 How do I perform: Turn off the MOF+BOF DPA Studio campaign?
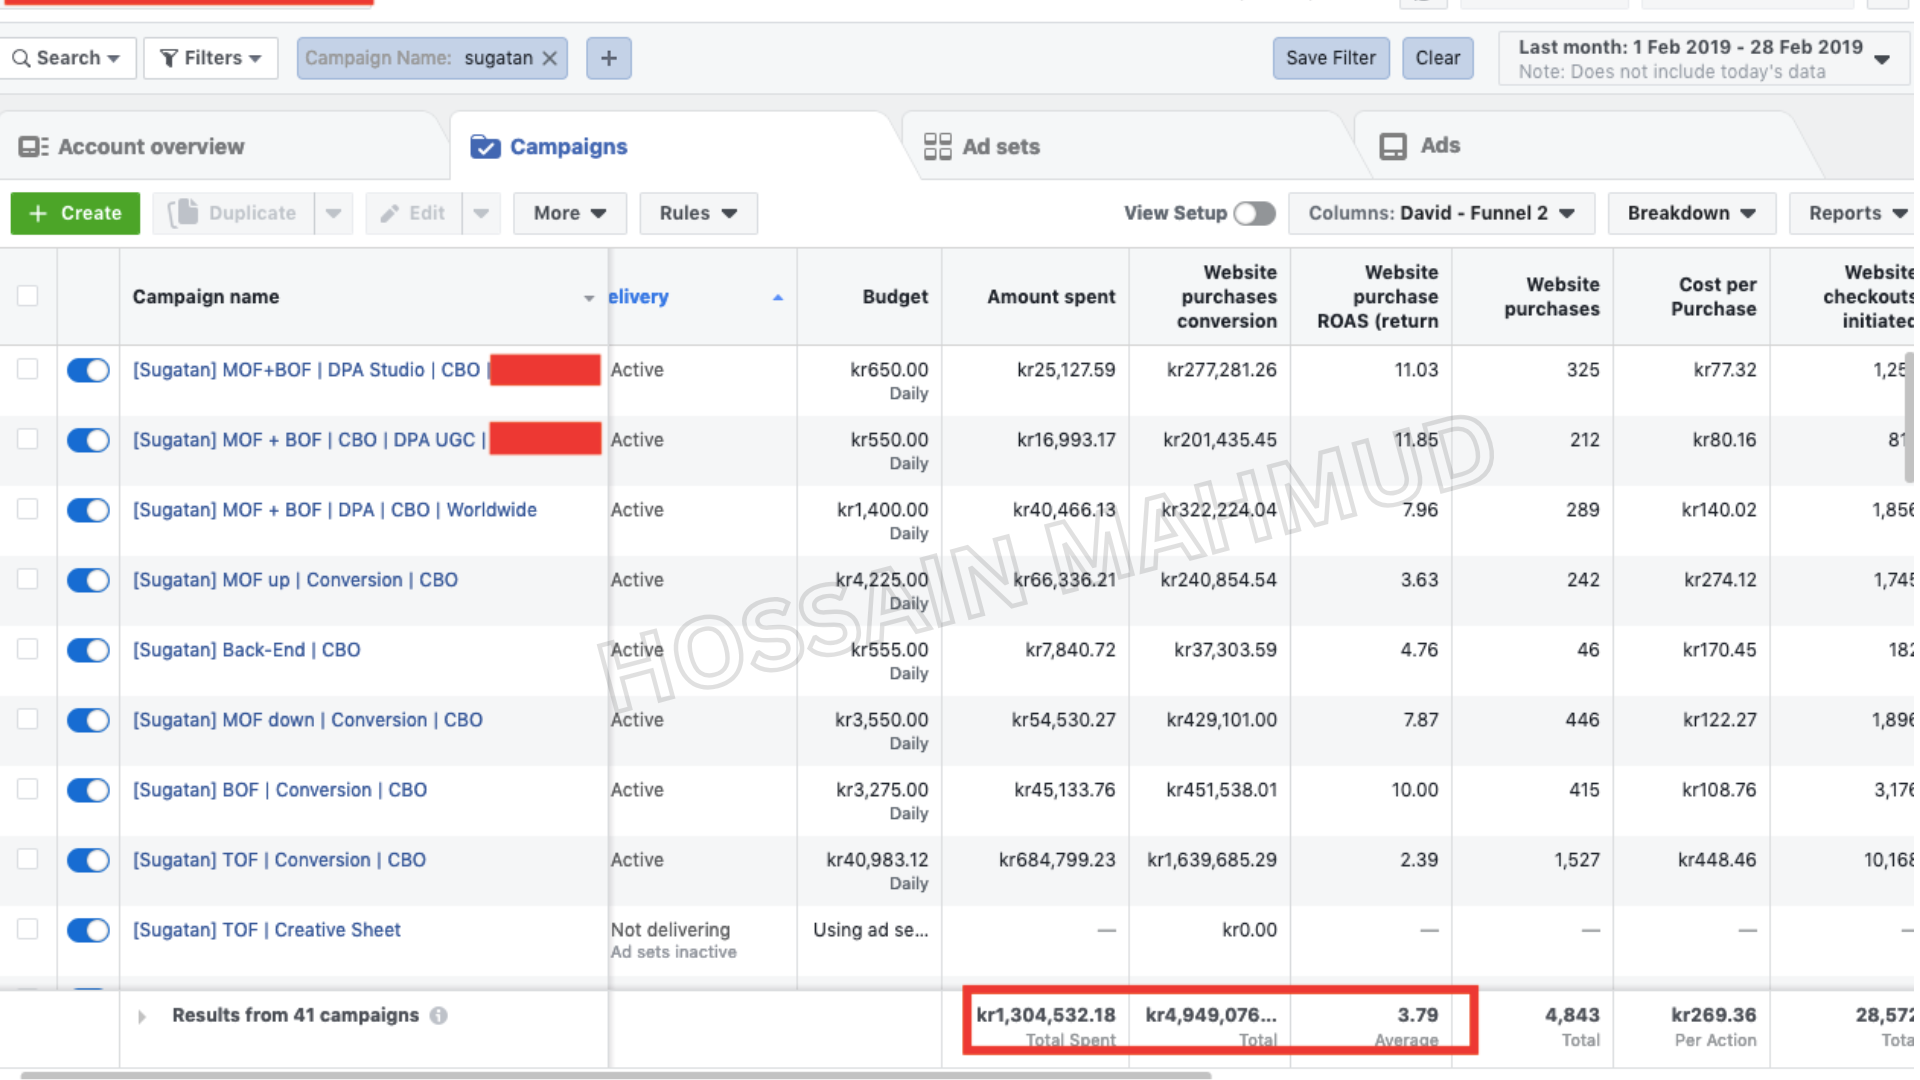[x=88, y=370]
